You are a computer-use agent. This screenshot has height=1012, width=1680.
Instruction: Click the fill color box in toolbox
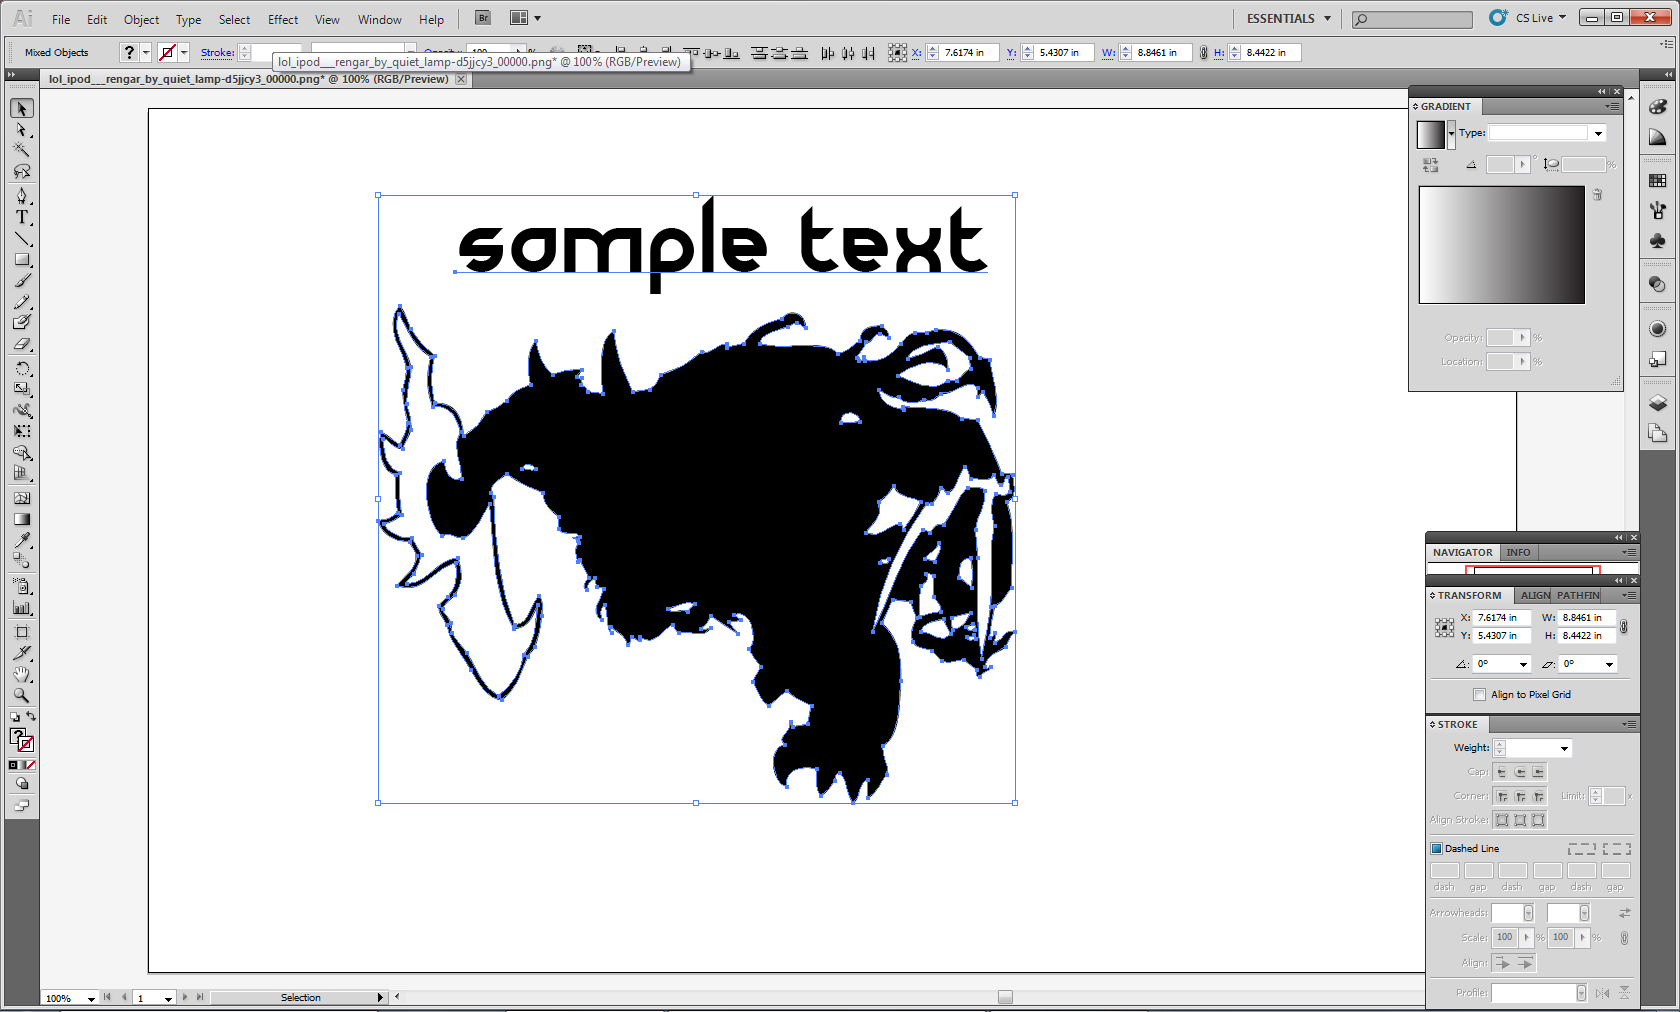(x=18, y=737)
